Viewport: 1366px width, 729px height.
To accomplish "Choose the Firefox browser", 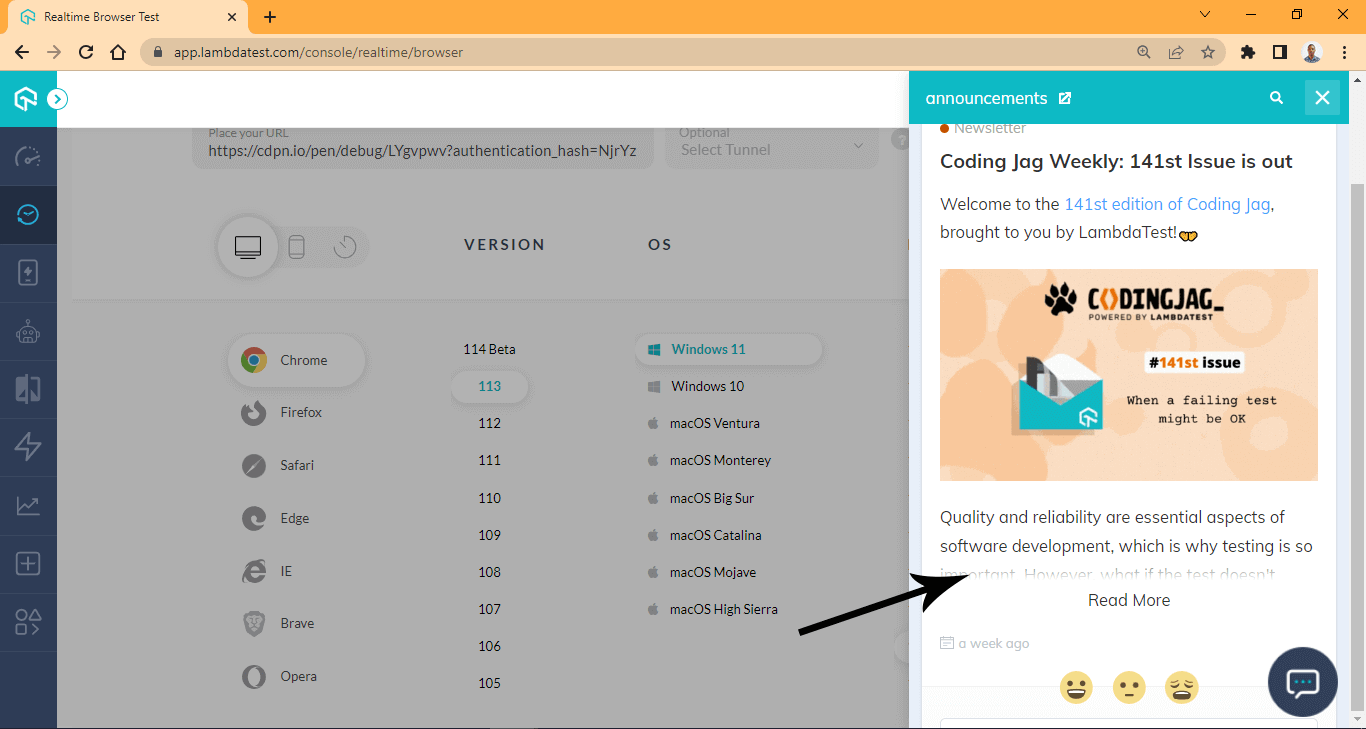I will tap(282, 412).
